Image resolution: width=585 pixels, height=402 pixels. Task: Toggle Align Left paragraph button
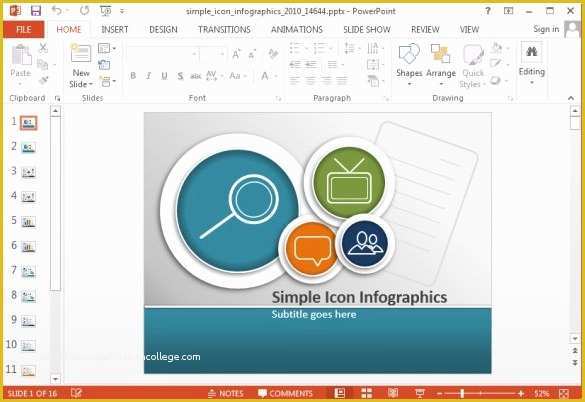pyautogui.click(x=295, y=80)
